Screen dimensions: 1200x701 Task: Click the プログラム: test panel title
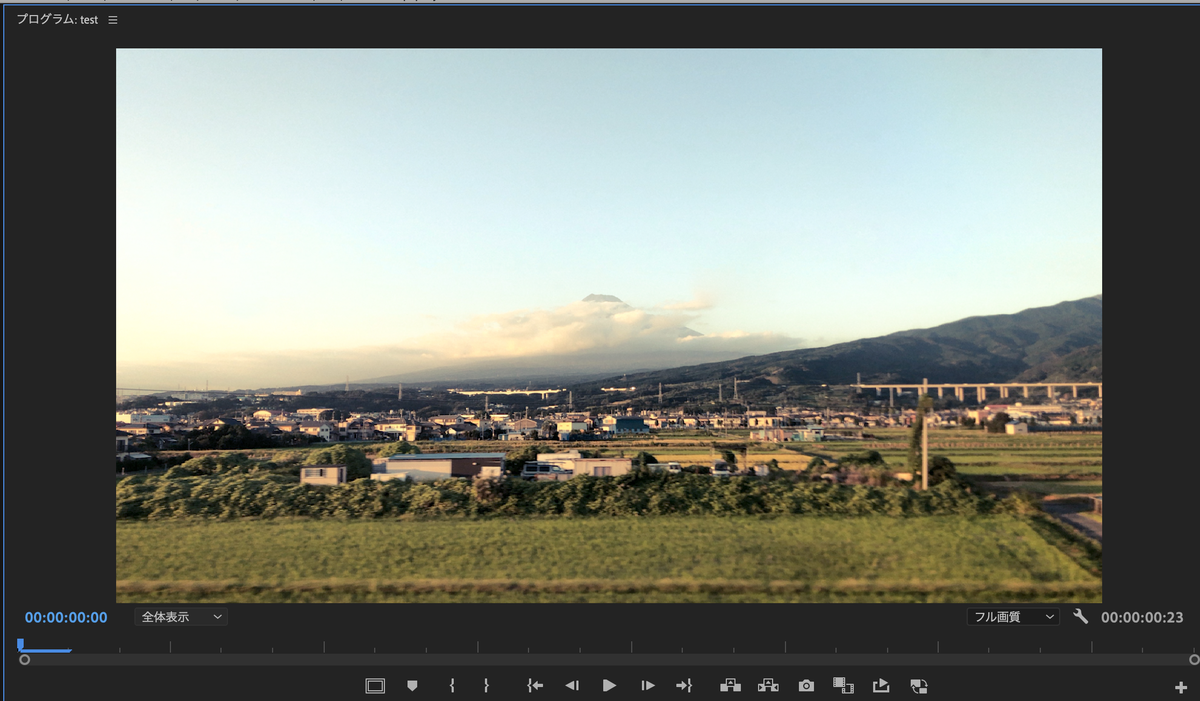[x=57, y=20]
